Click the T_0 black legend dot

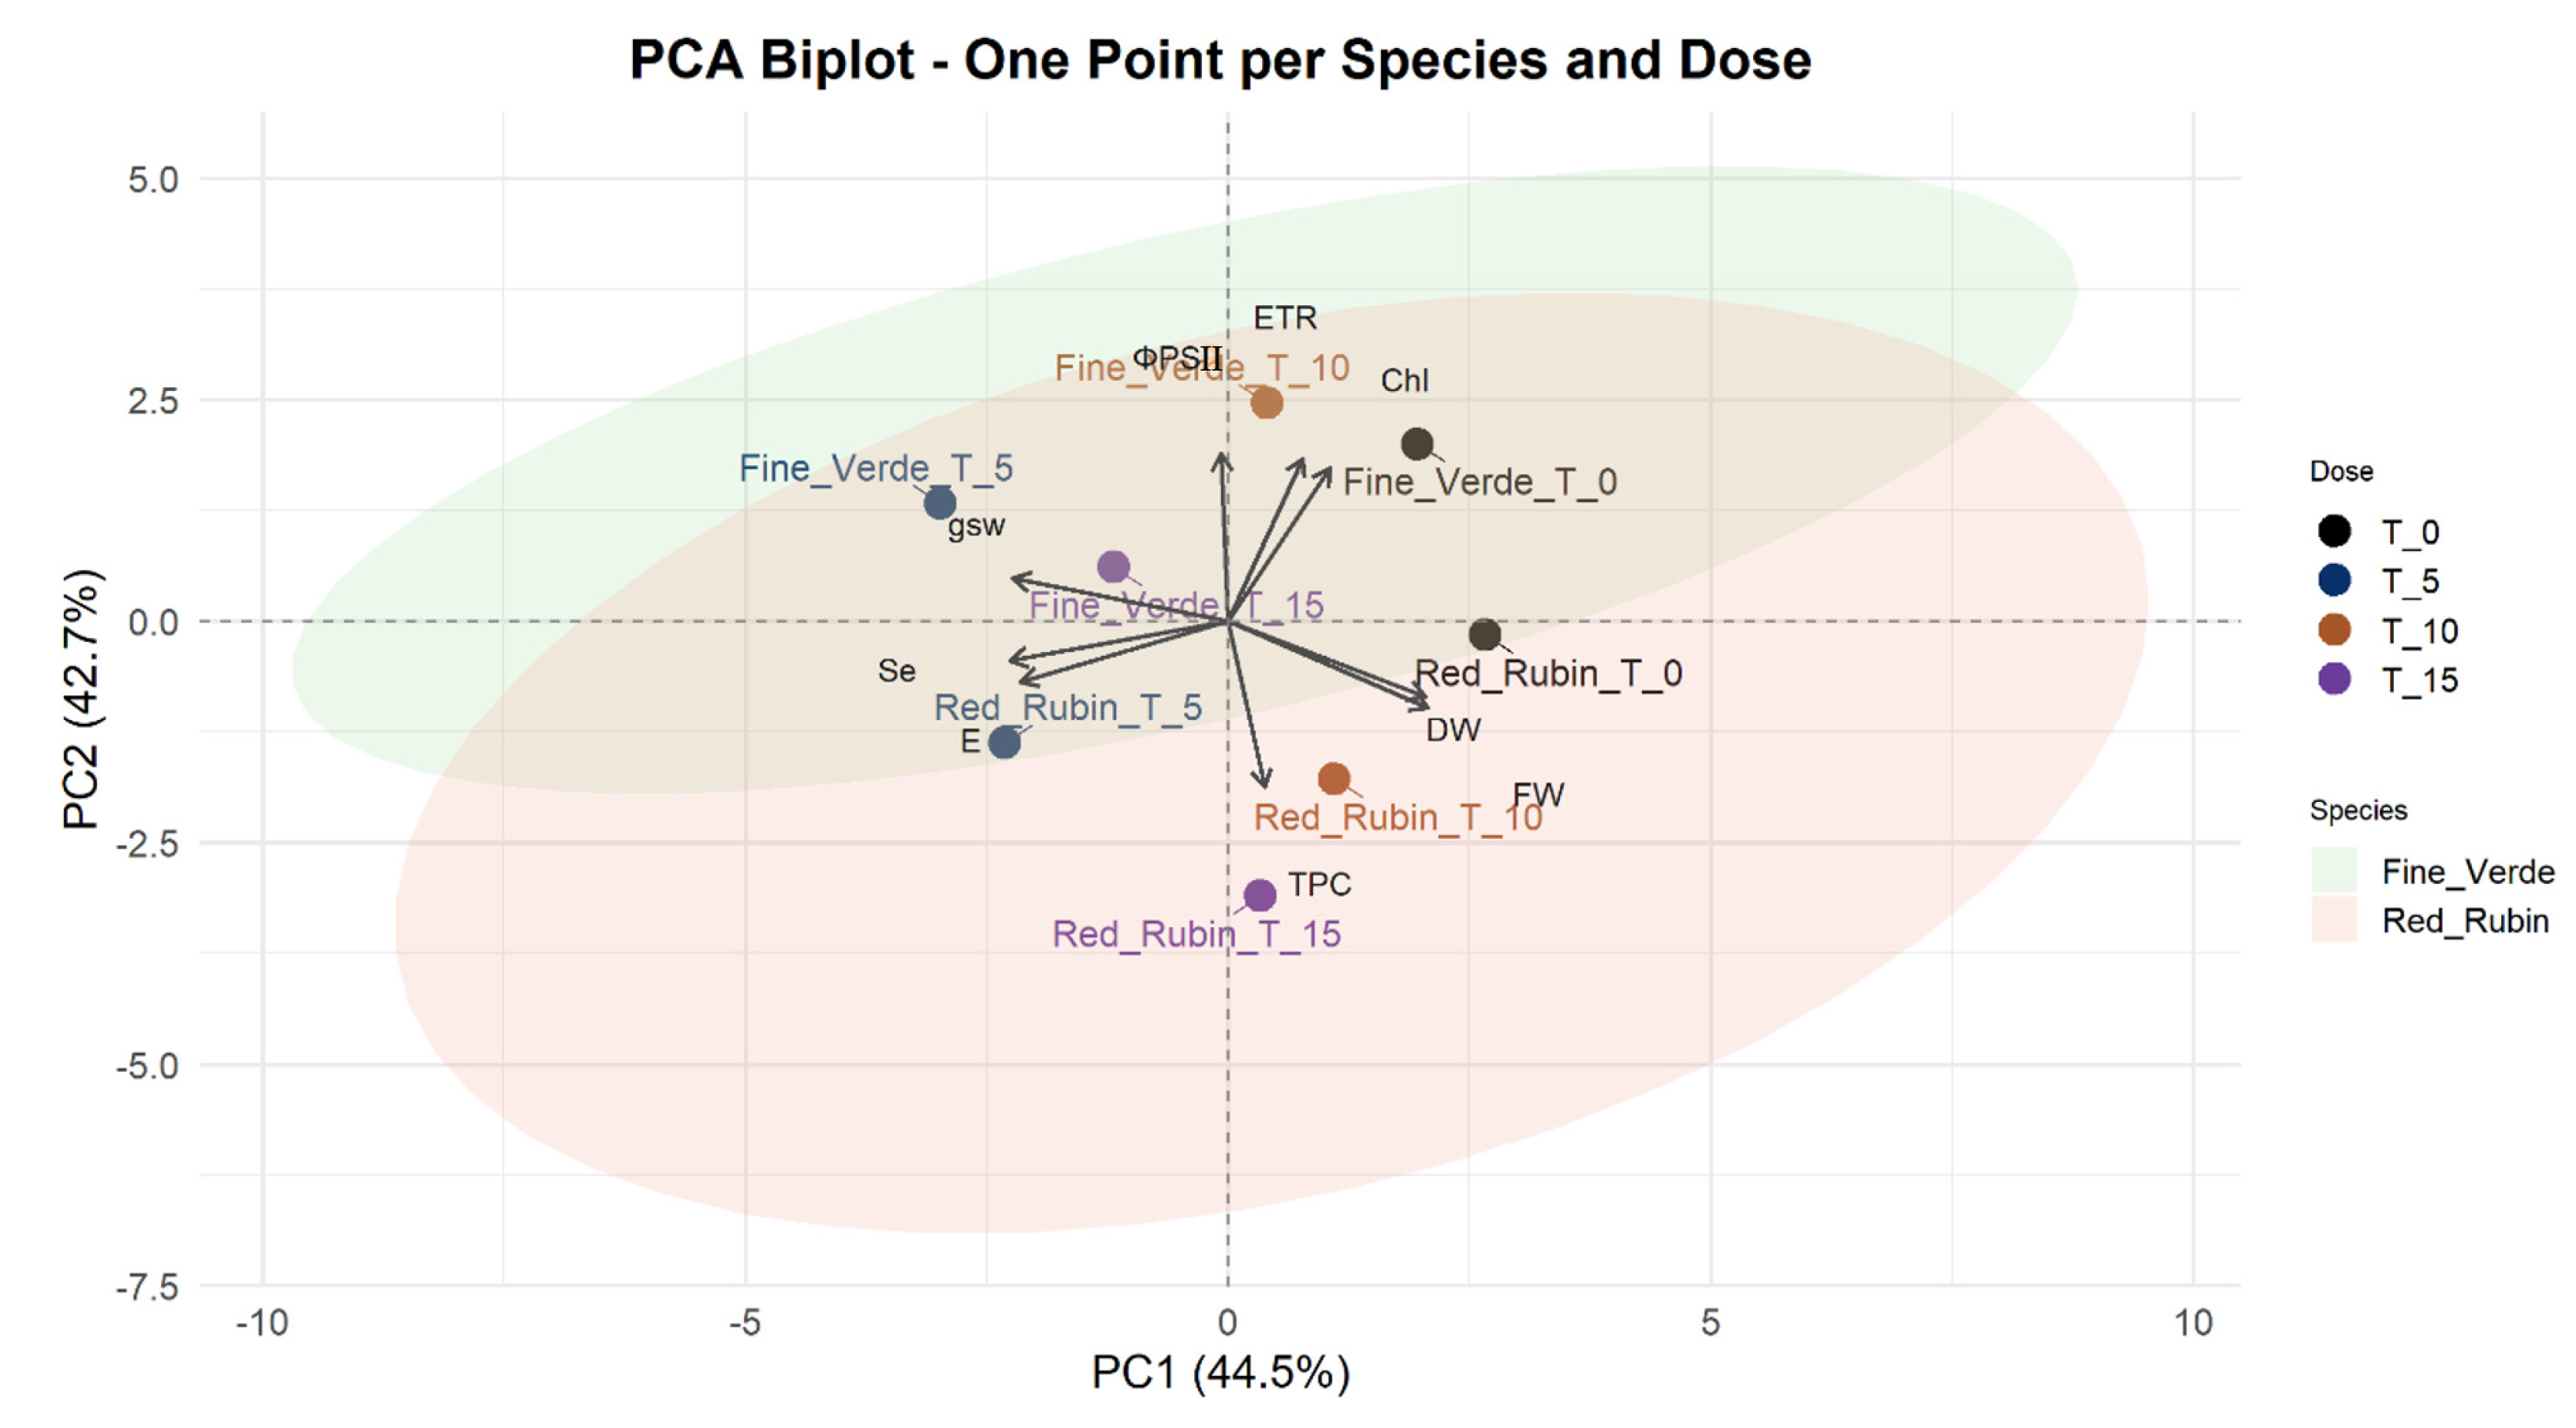pyautogui.click(x=2334, y=531)
